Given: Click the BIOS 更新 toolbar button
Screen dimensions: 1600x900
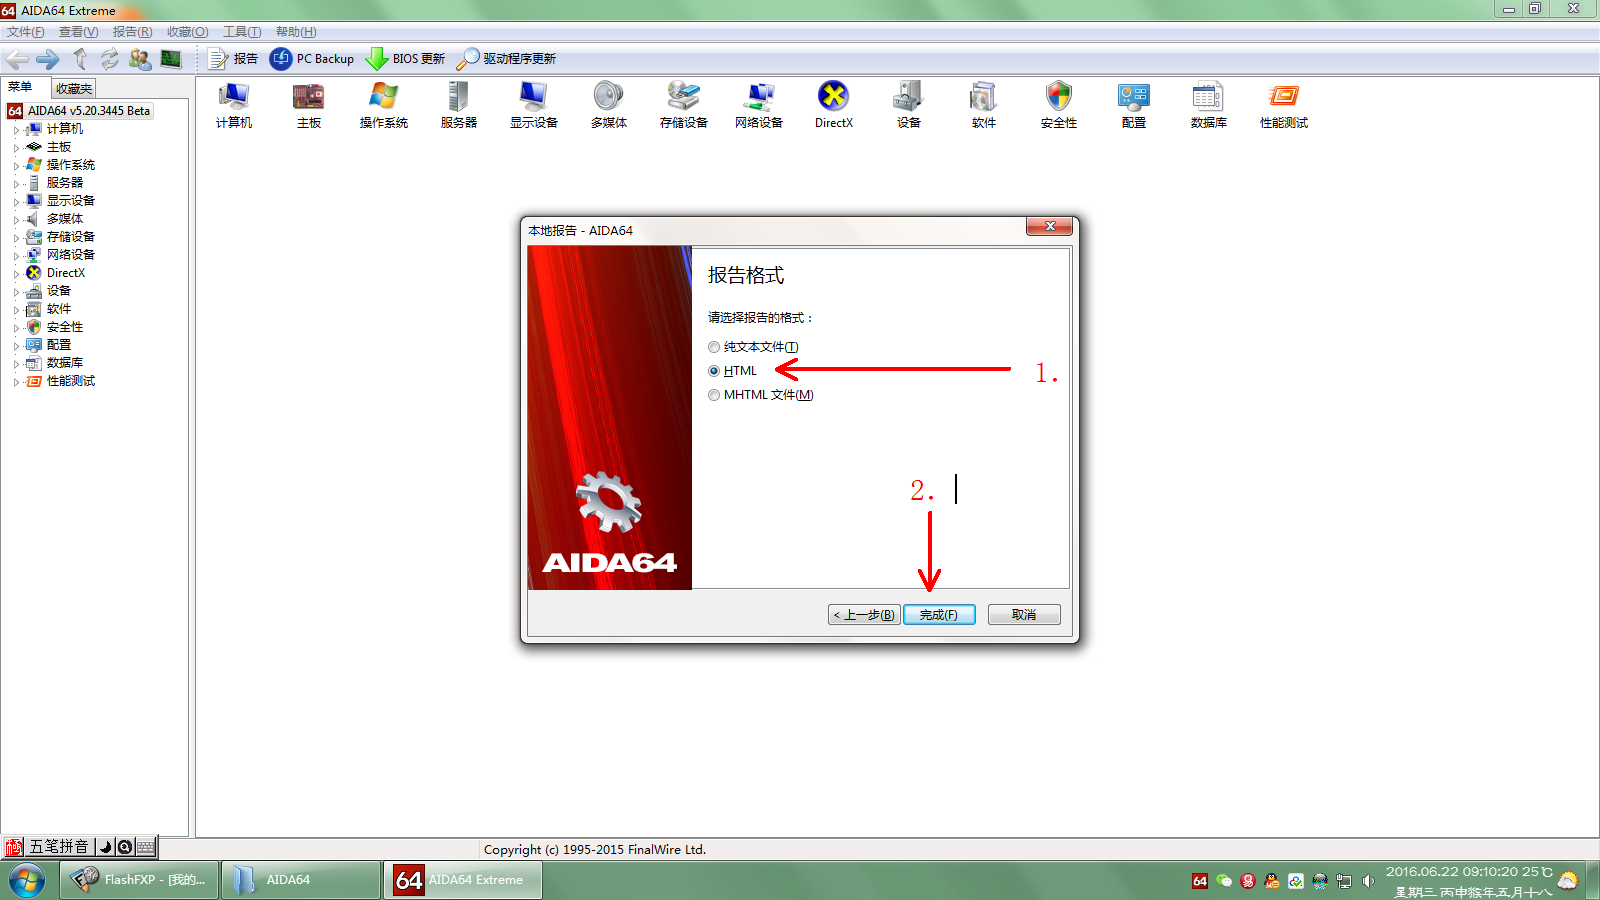Looking at the screenshot, I should click(405, 59).
